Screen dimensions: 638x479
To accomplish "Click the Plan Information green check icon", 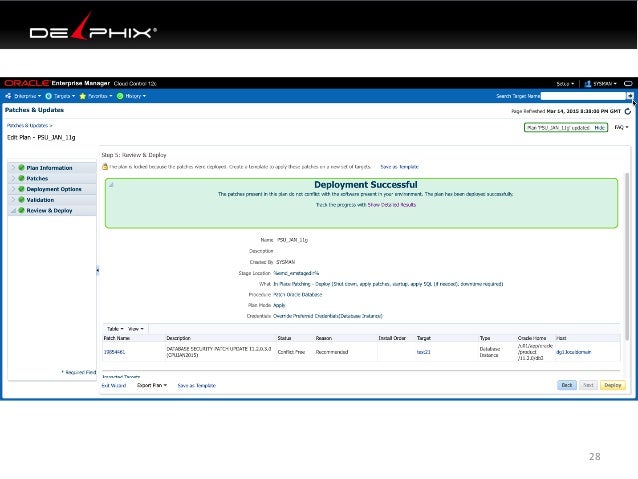I will click(21, 168).
